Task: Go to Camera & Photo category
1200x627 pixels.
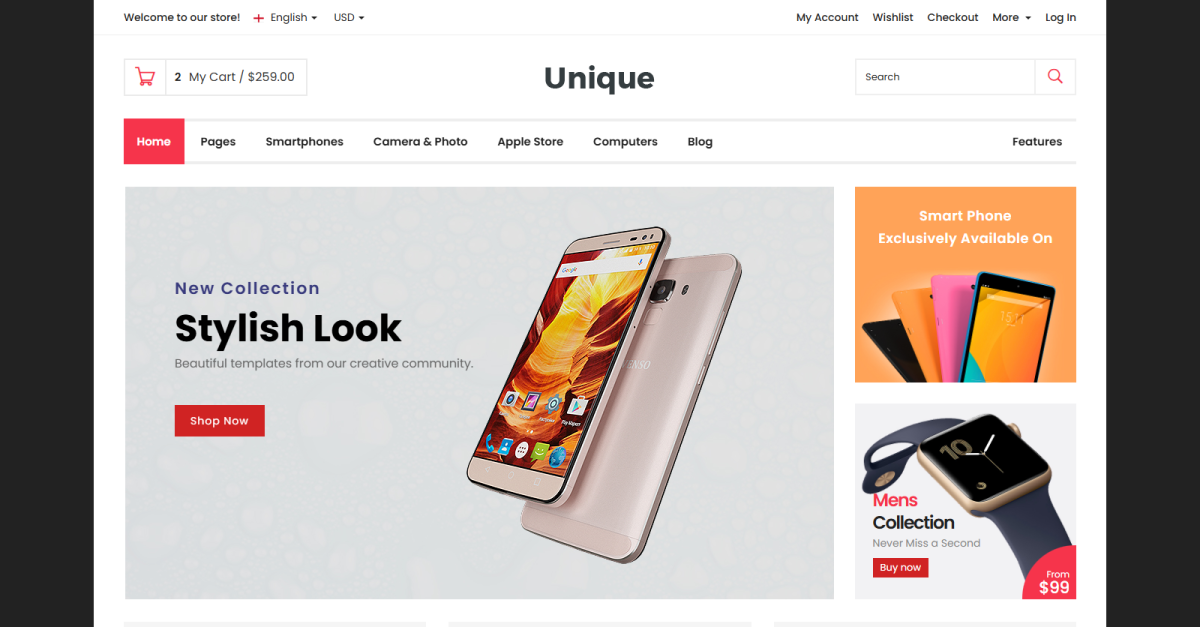Action: [420, 142]
